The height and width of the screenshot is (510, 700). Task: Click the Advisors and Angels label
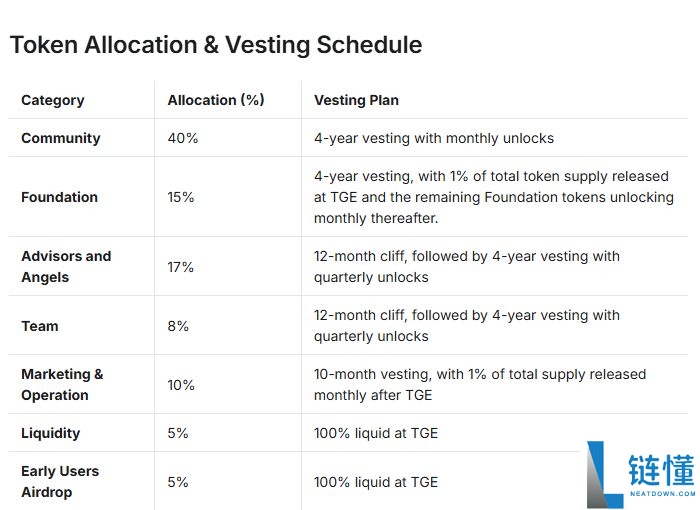click(66, 266)
